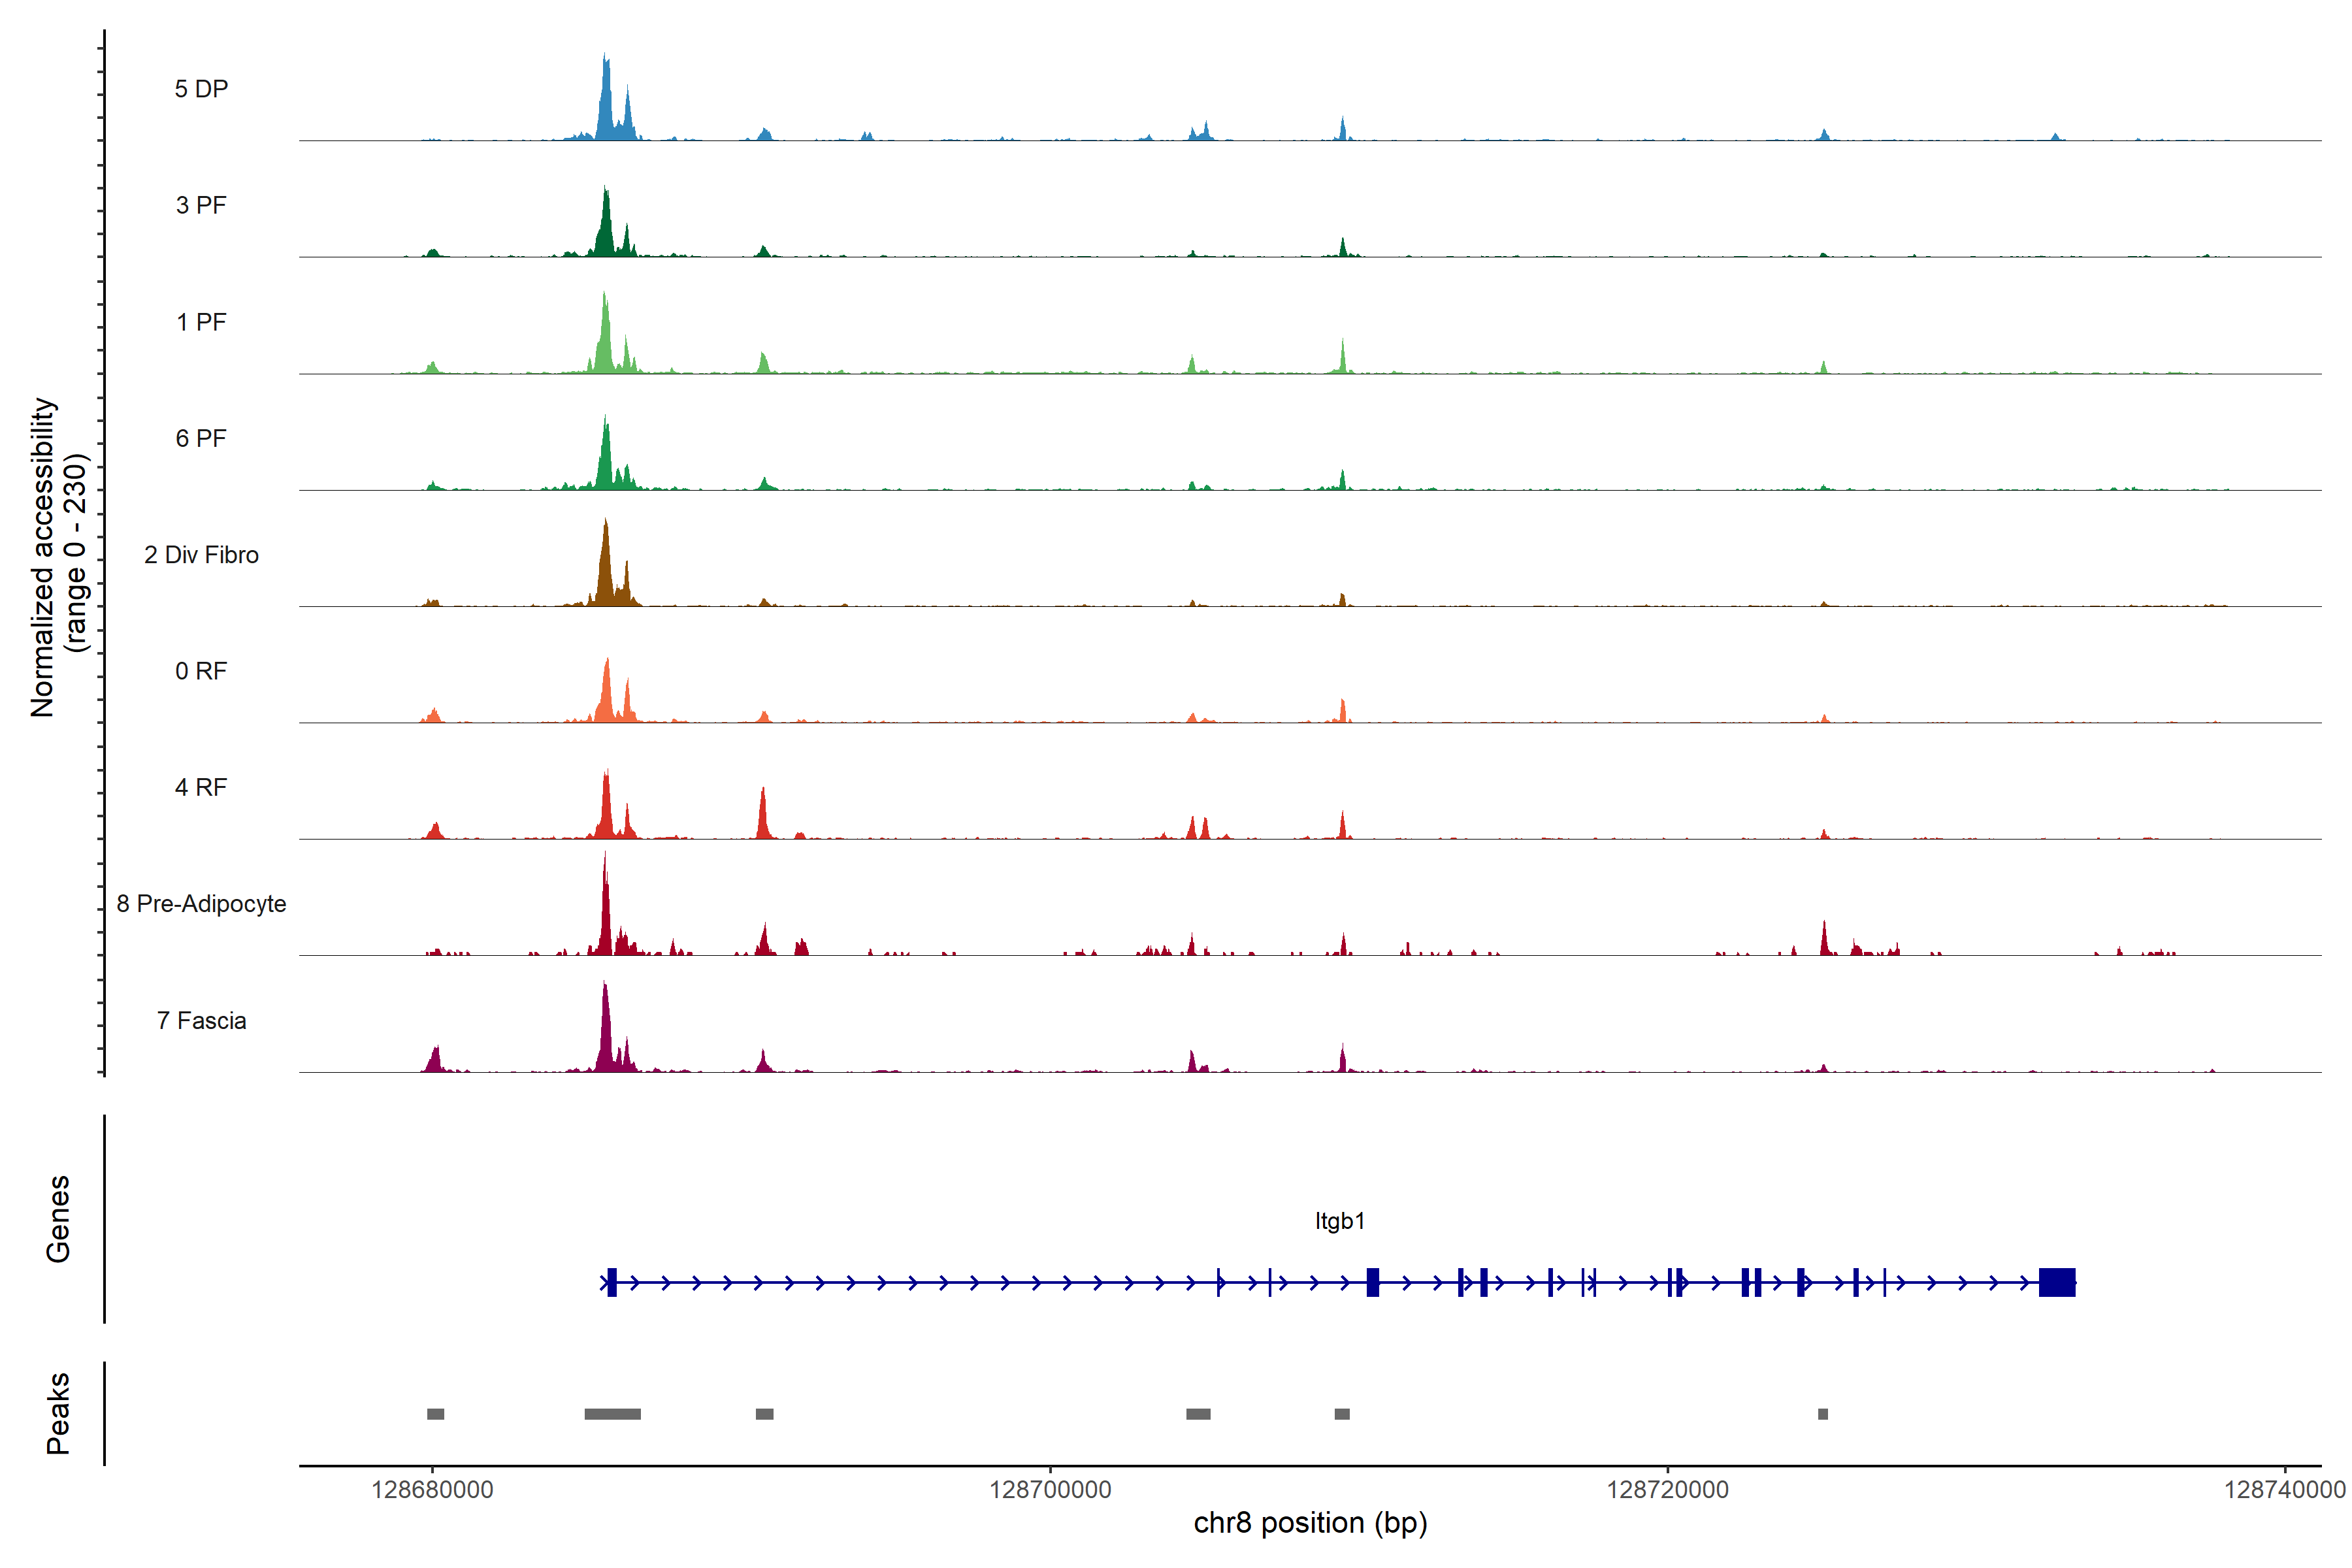The width and height of the screenshot is (2352, 1568).
Task: Click the rightmost small gray peak bar
Action: click(1822, 1414)
